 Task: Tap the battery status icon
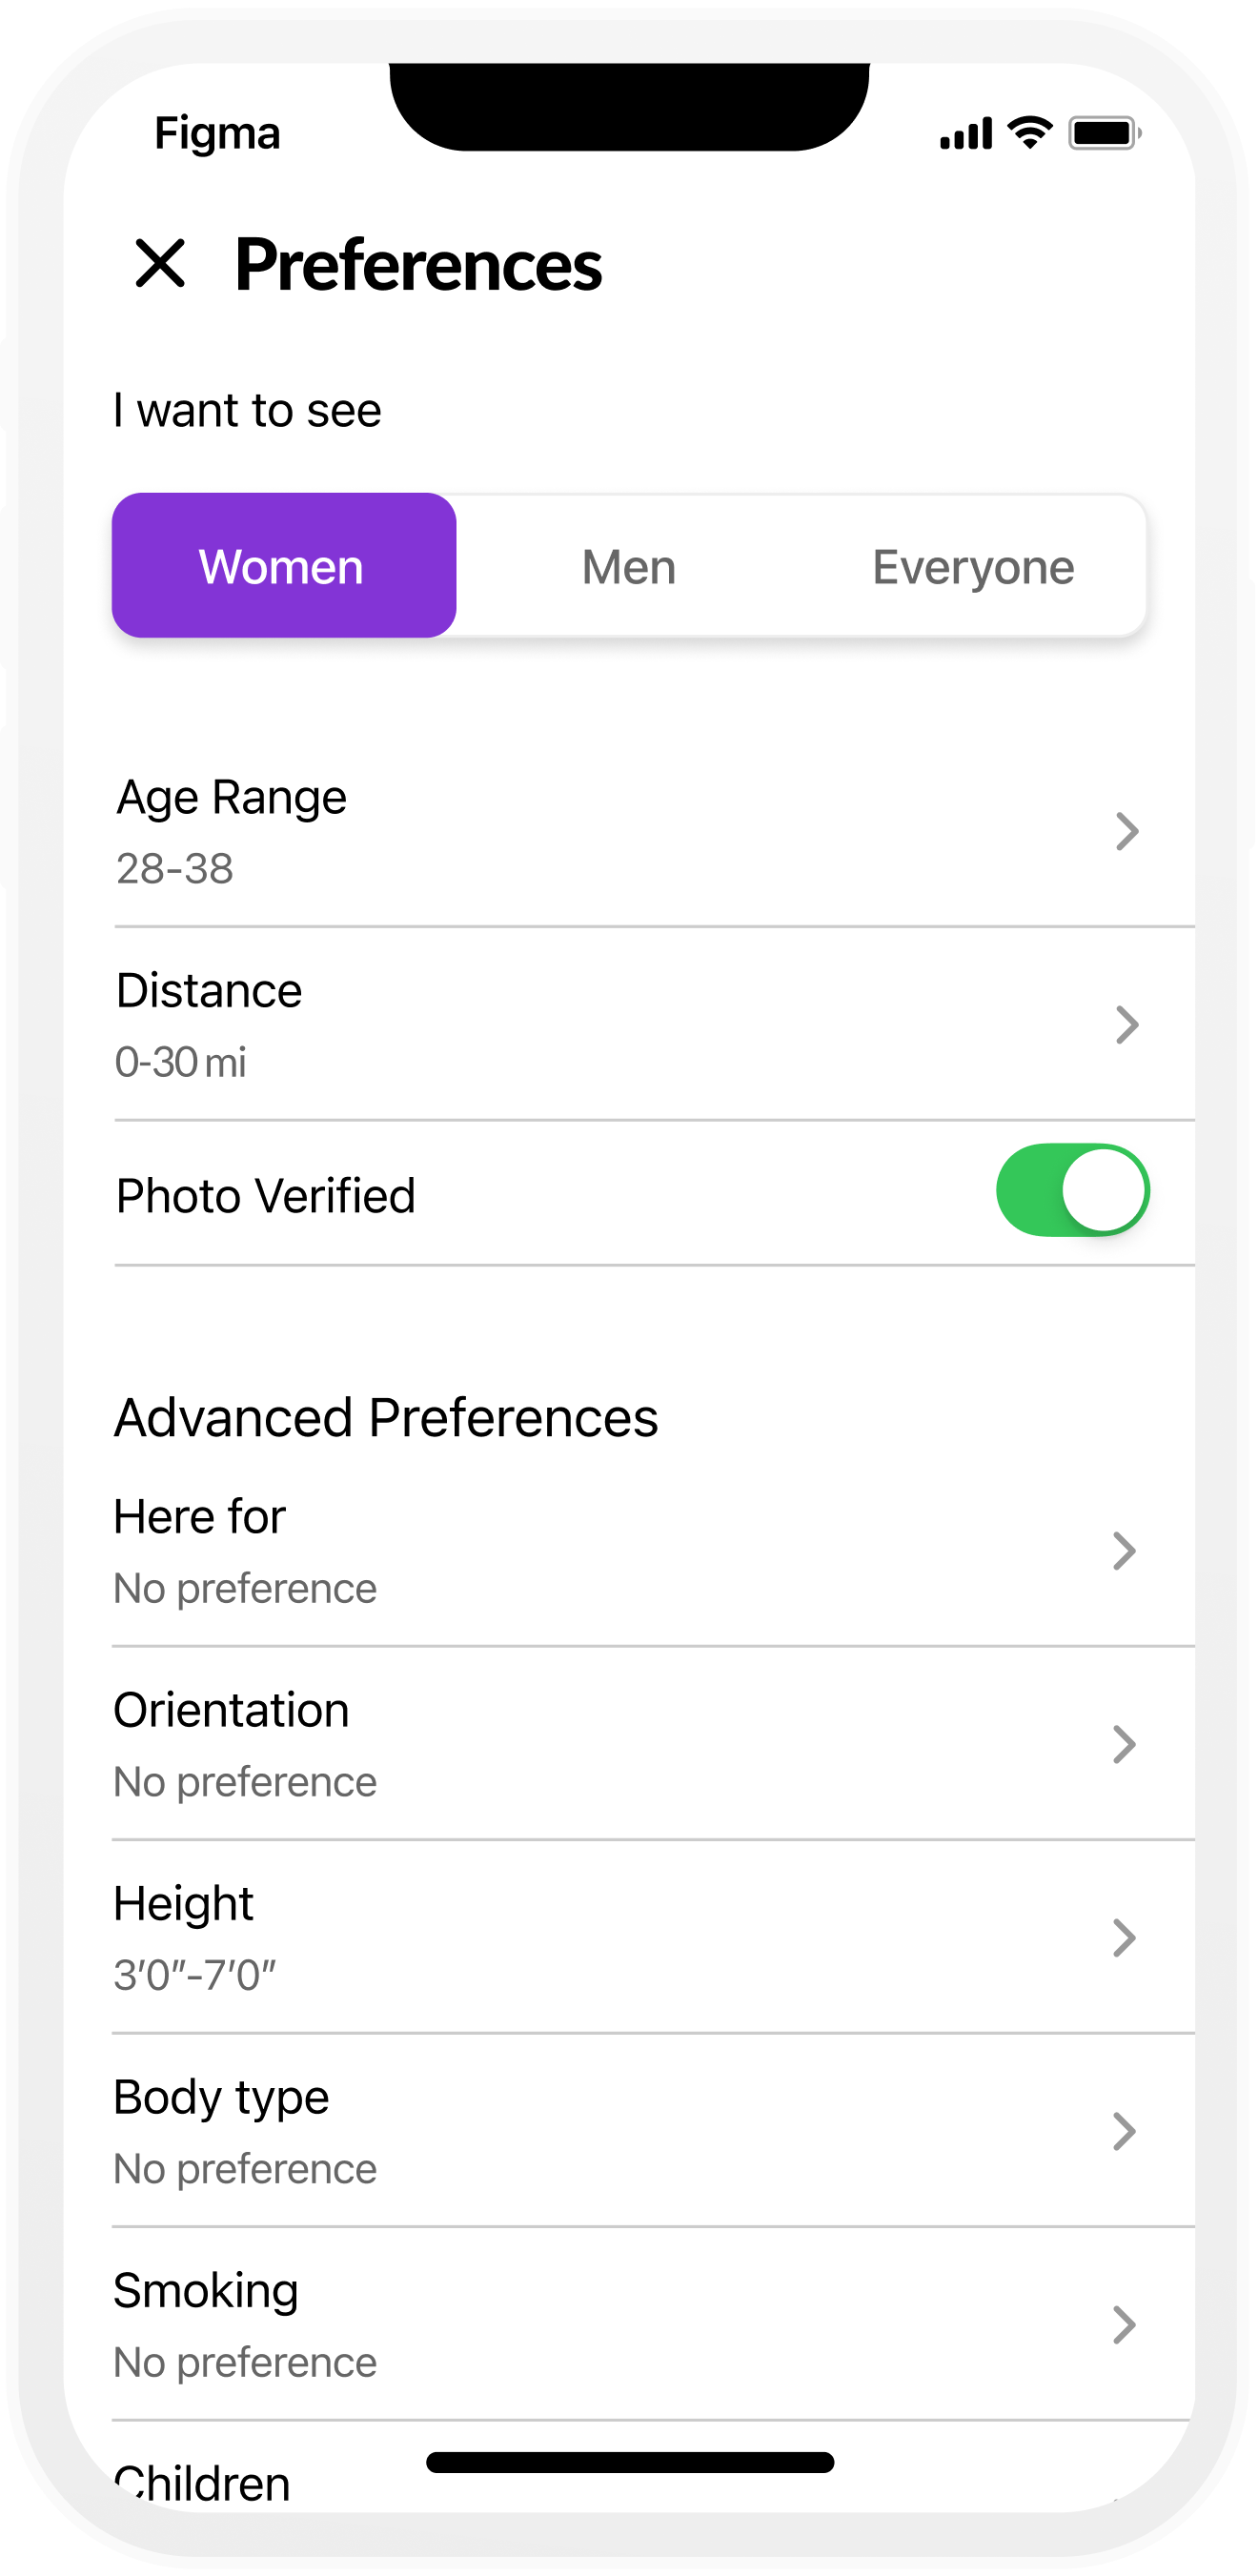coord(1104,132)
